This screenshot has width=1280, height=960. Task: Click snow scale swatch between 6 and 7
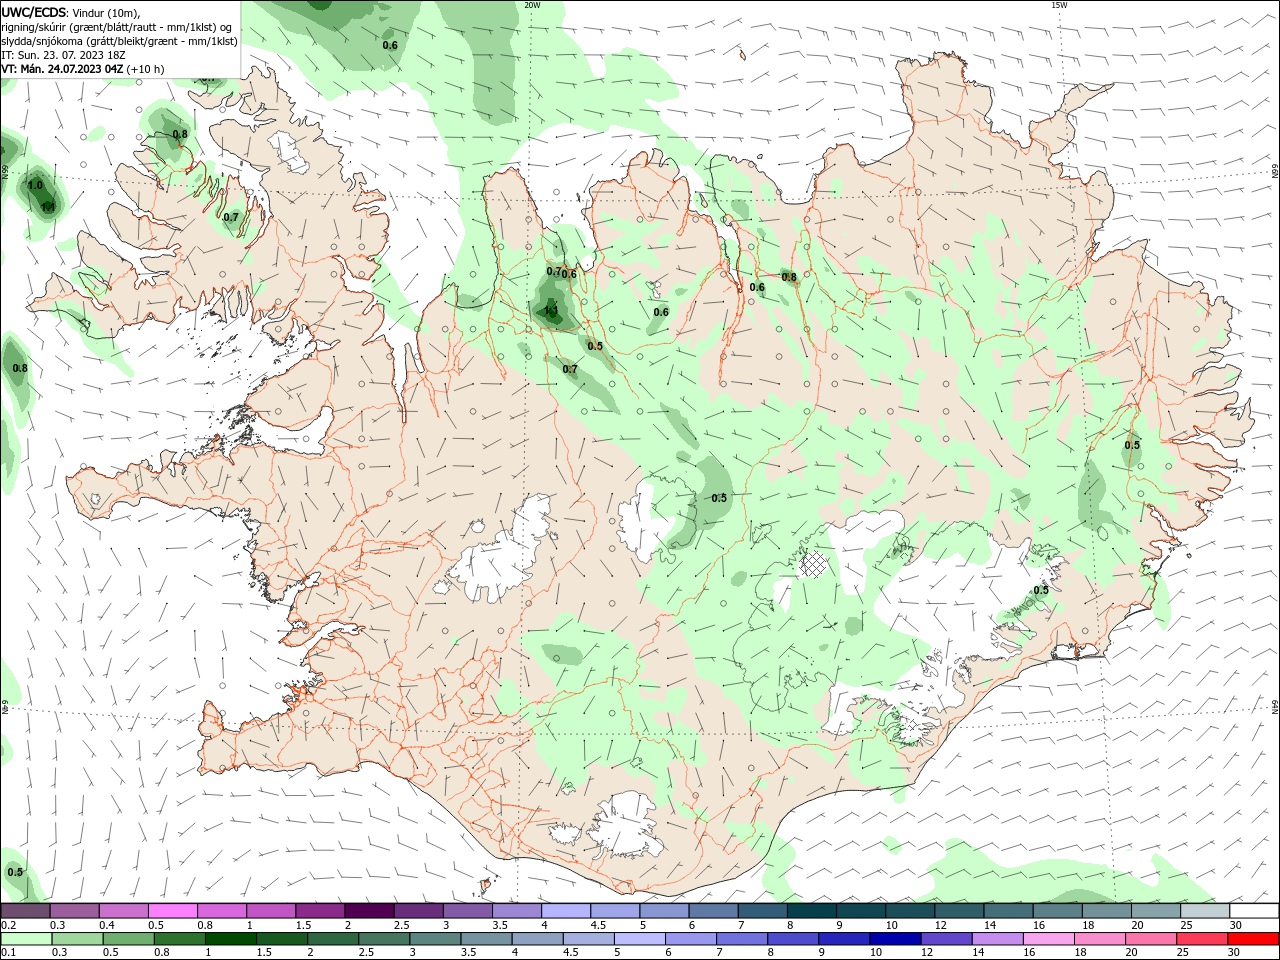pyautogui.click(x=712, y=911)
